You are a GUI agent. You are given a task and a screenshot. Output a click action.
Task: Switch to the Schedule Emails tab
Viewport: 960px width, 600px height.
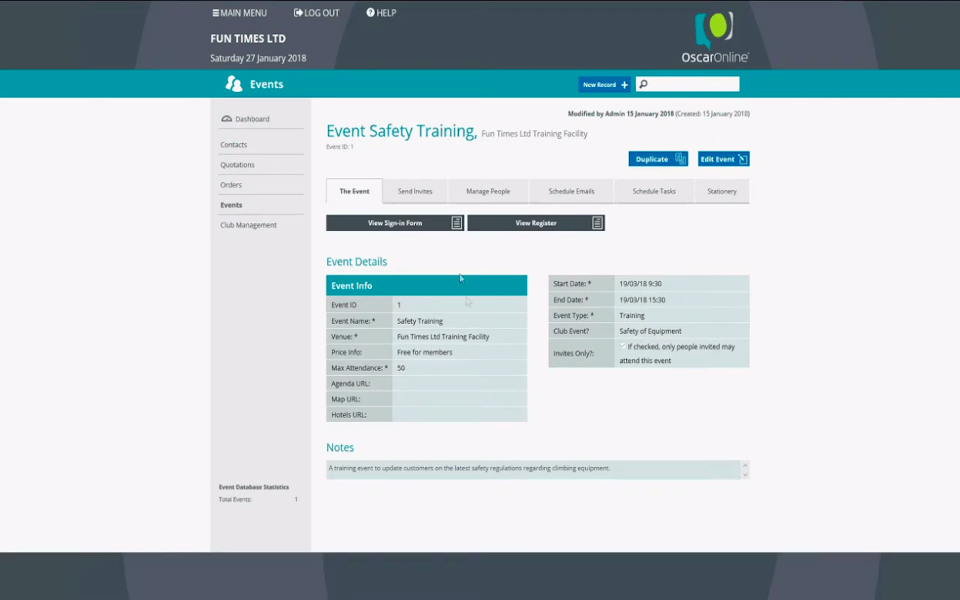point(571,191)
